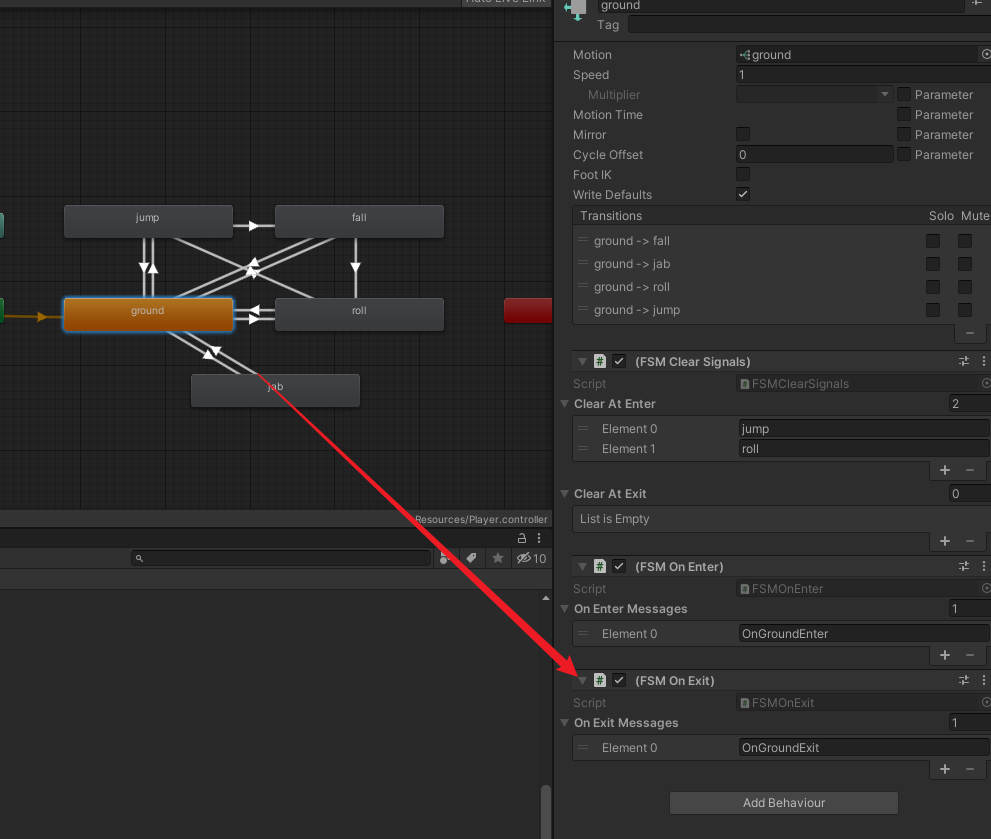This screenshot has height=839, width=991.
Task: Add element to On Enter Messages list
Action: 945,654
